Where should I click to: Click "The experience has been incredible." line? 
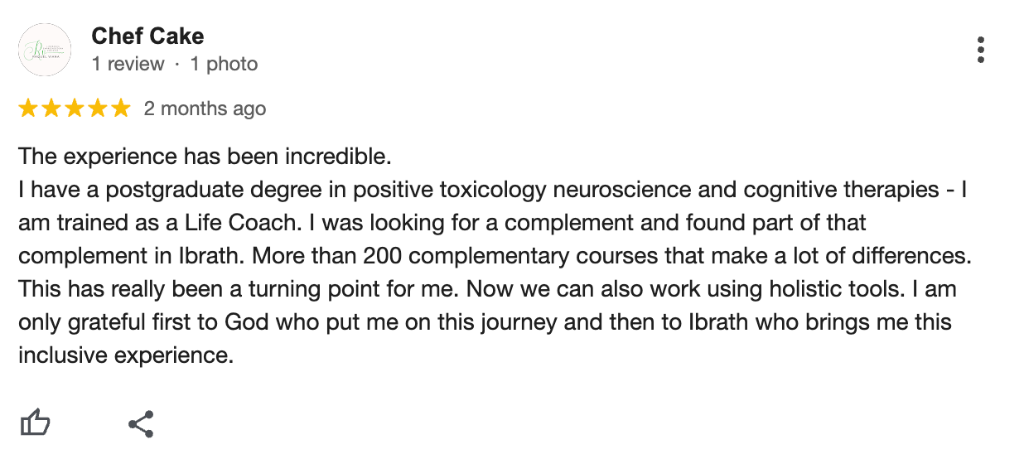tap(204, 157)
